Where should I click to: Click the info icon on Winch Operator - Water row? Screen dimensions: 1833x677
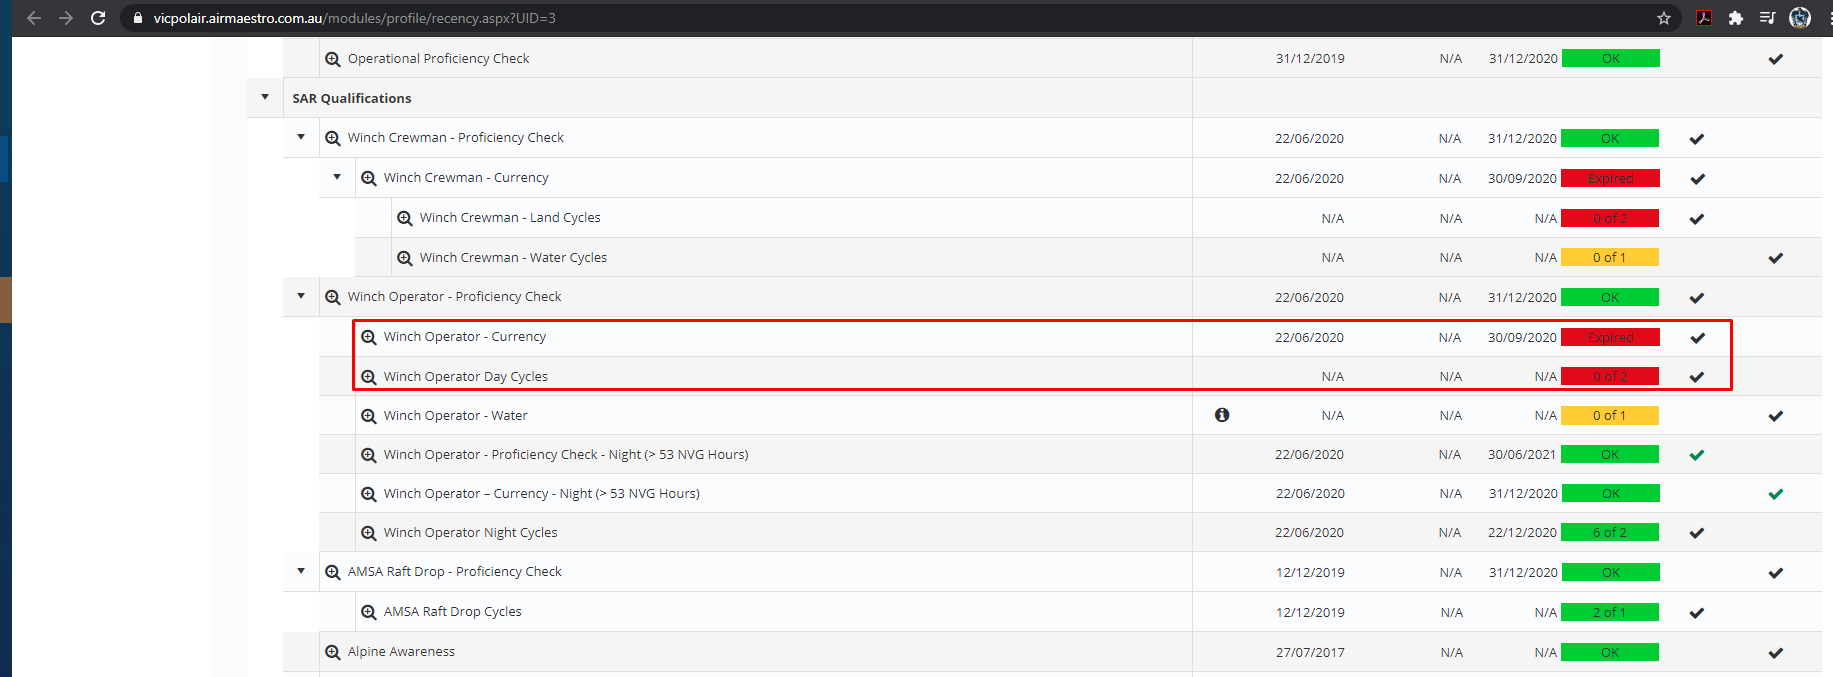[1222, 415]
